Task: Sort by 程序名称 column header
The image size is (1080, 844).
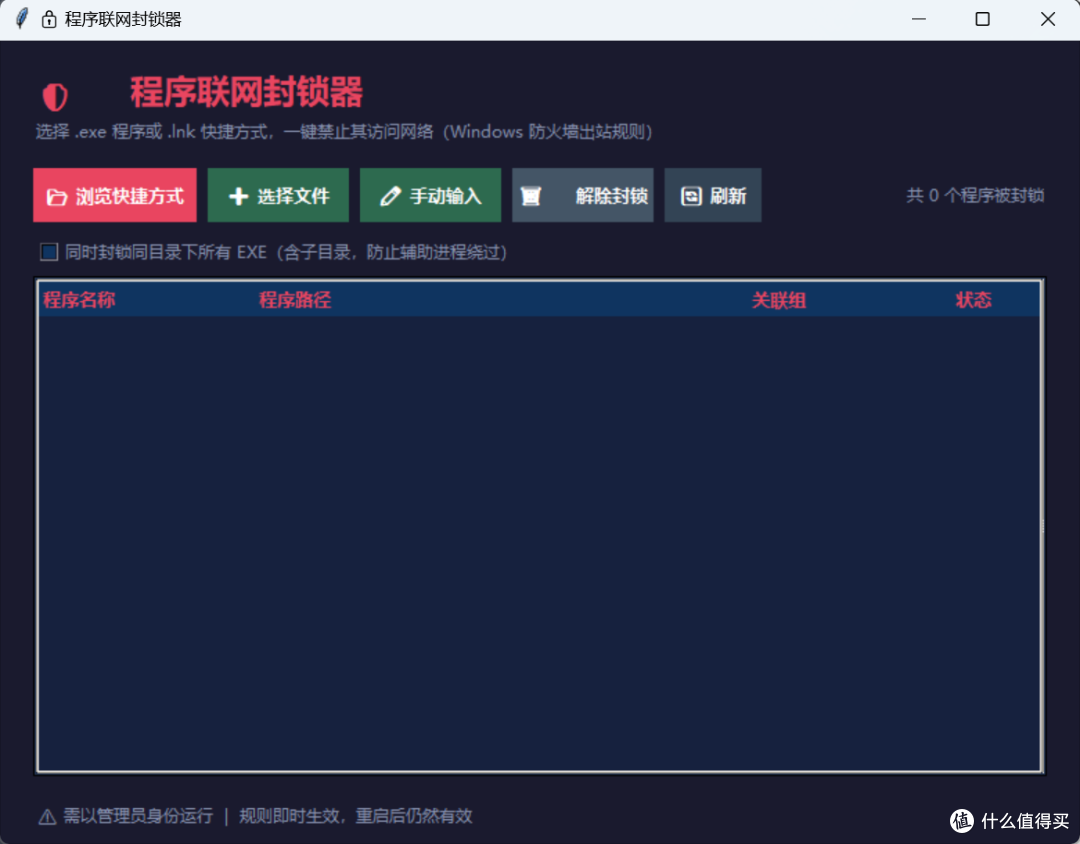Action: tap(79, 300)
